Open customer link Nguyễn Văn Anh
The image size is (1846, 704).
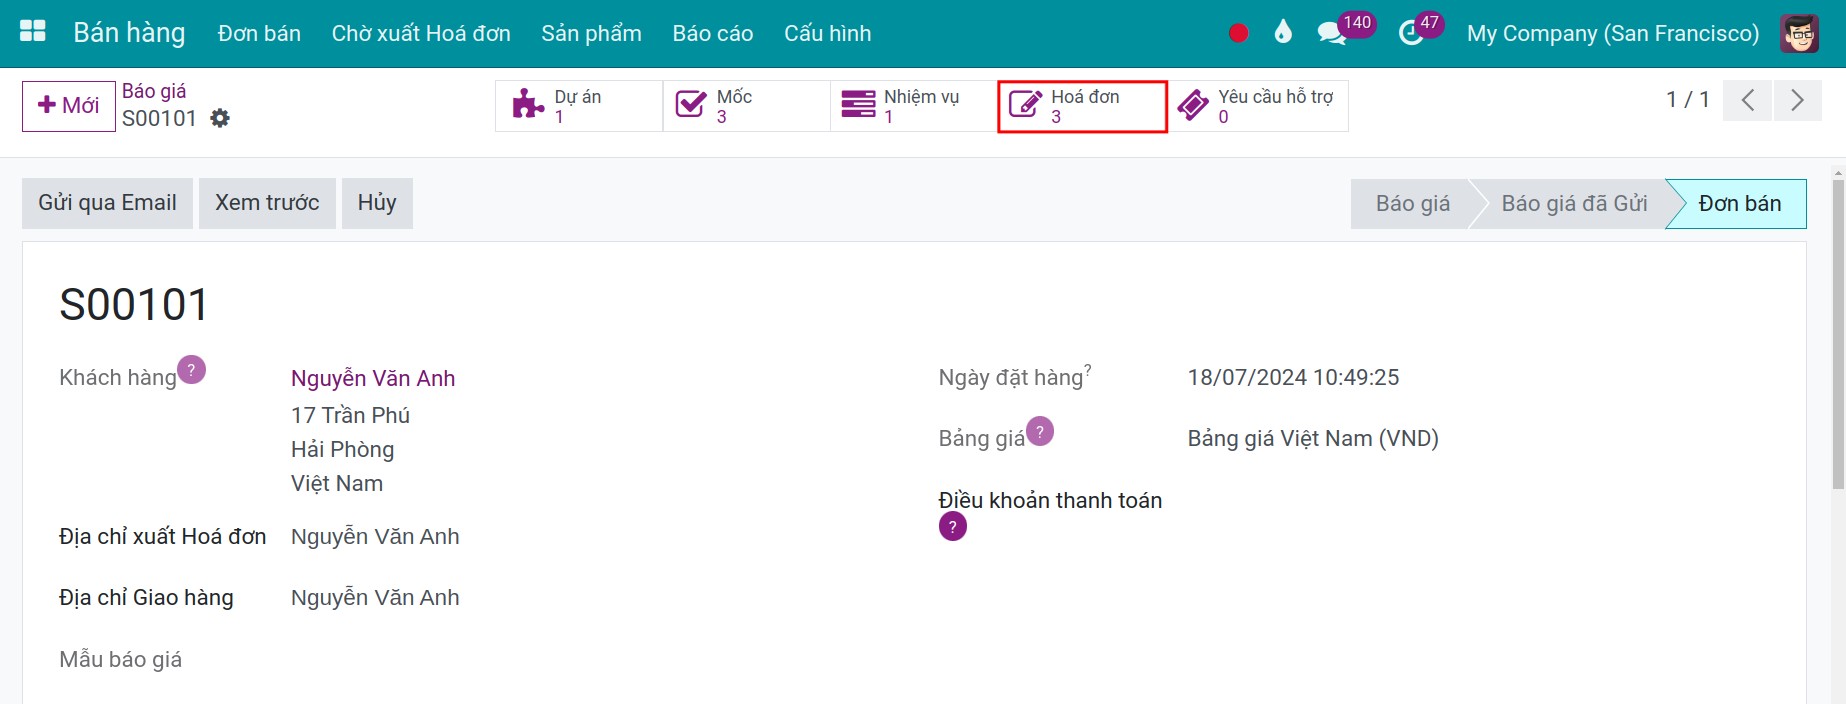(x=373, y=378)
